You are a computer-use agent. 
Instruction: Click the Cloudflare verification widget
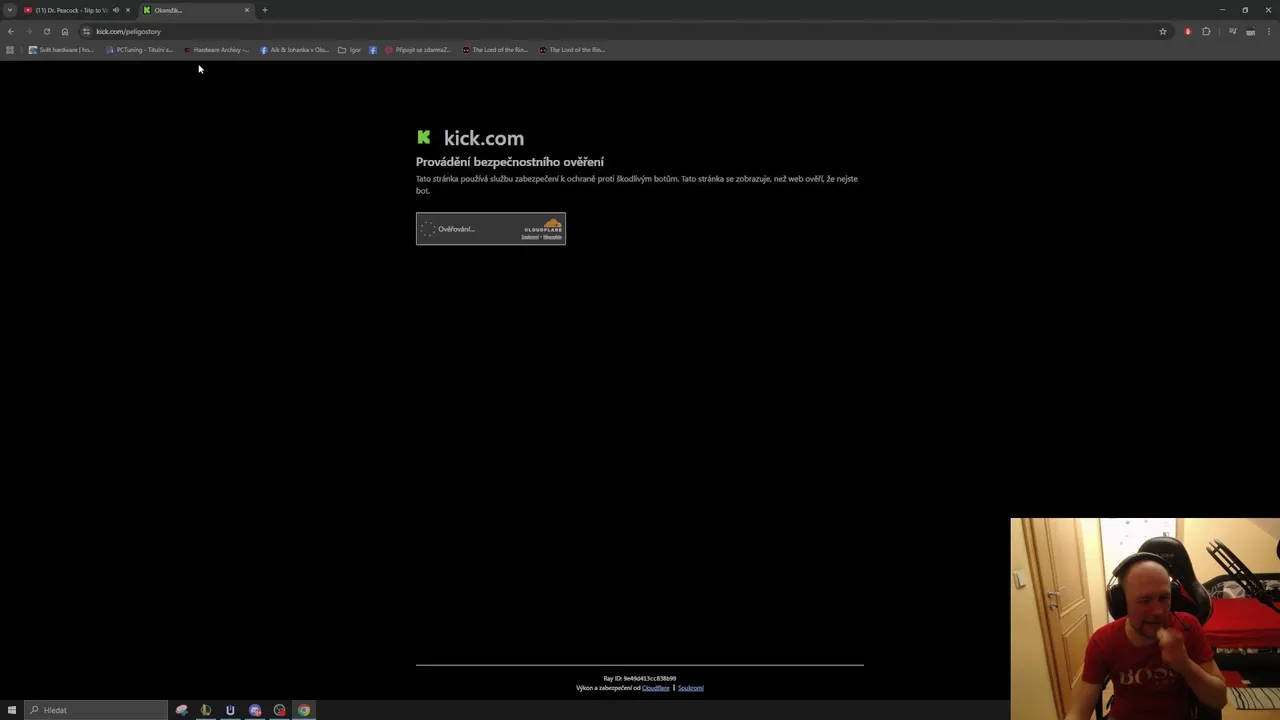491,229
